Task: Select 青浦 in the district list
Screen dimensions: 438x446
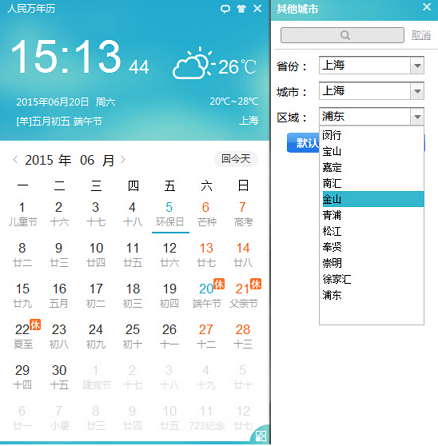Action: point(372,215)
